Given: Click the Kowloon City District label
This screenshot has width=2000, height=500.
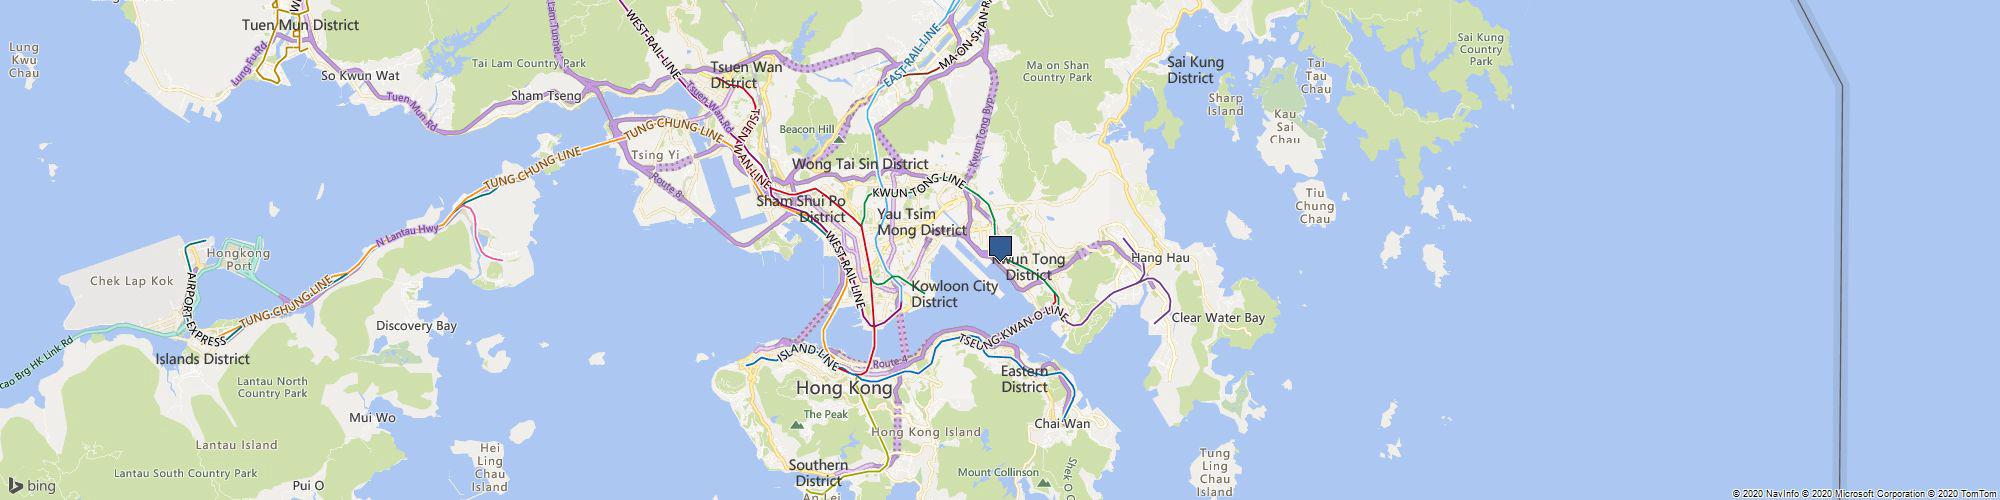Looking at the screenshot, I should pos(954,294).
